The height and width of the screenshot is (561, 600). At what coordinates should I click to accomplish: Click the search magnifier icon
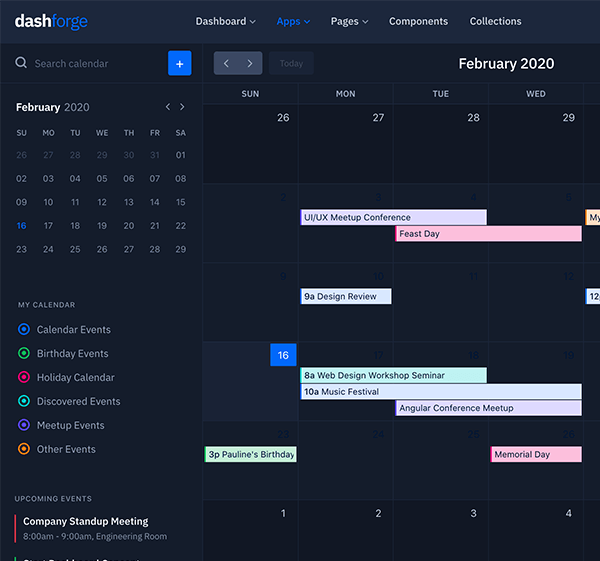point(21,63)
